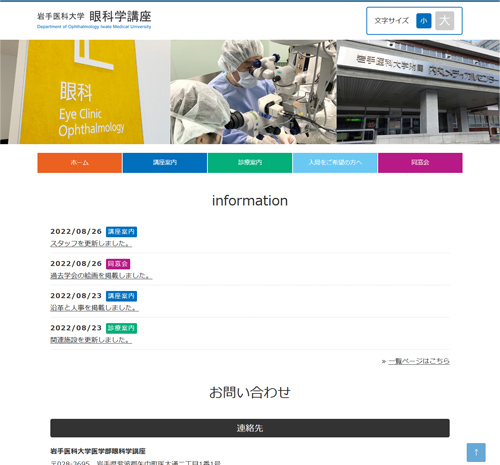Click the back-to-top arrow button
Screen dimensions: 500x465
476,452
